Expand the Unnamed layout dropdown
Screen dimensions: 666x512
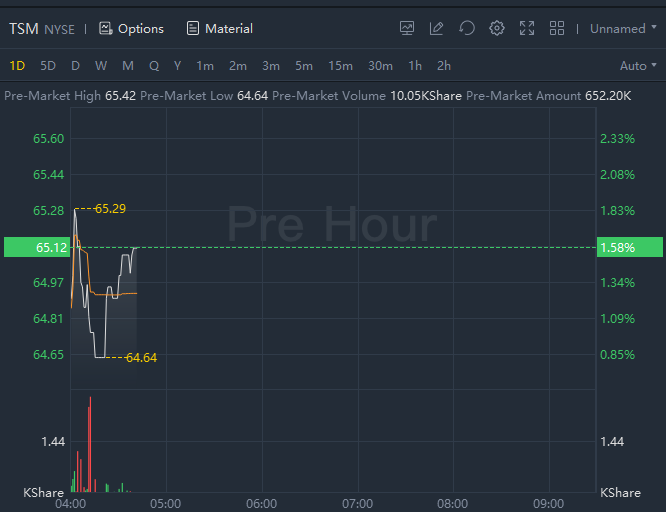point(624,28)
